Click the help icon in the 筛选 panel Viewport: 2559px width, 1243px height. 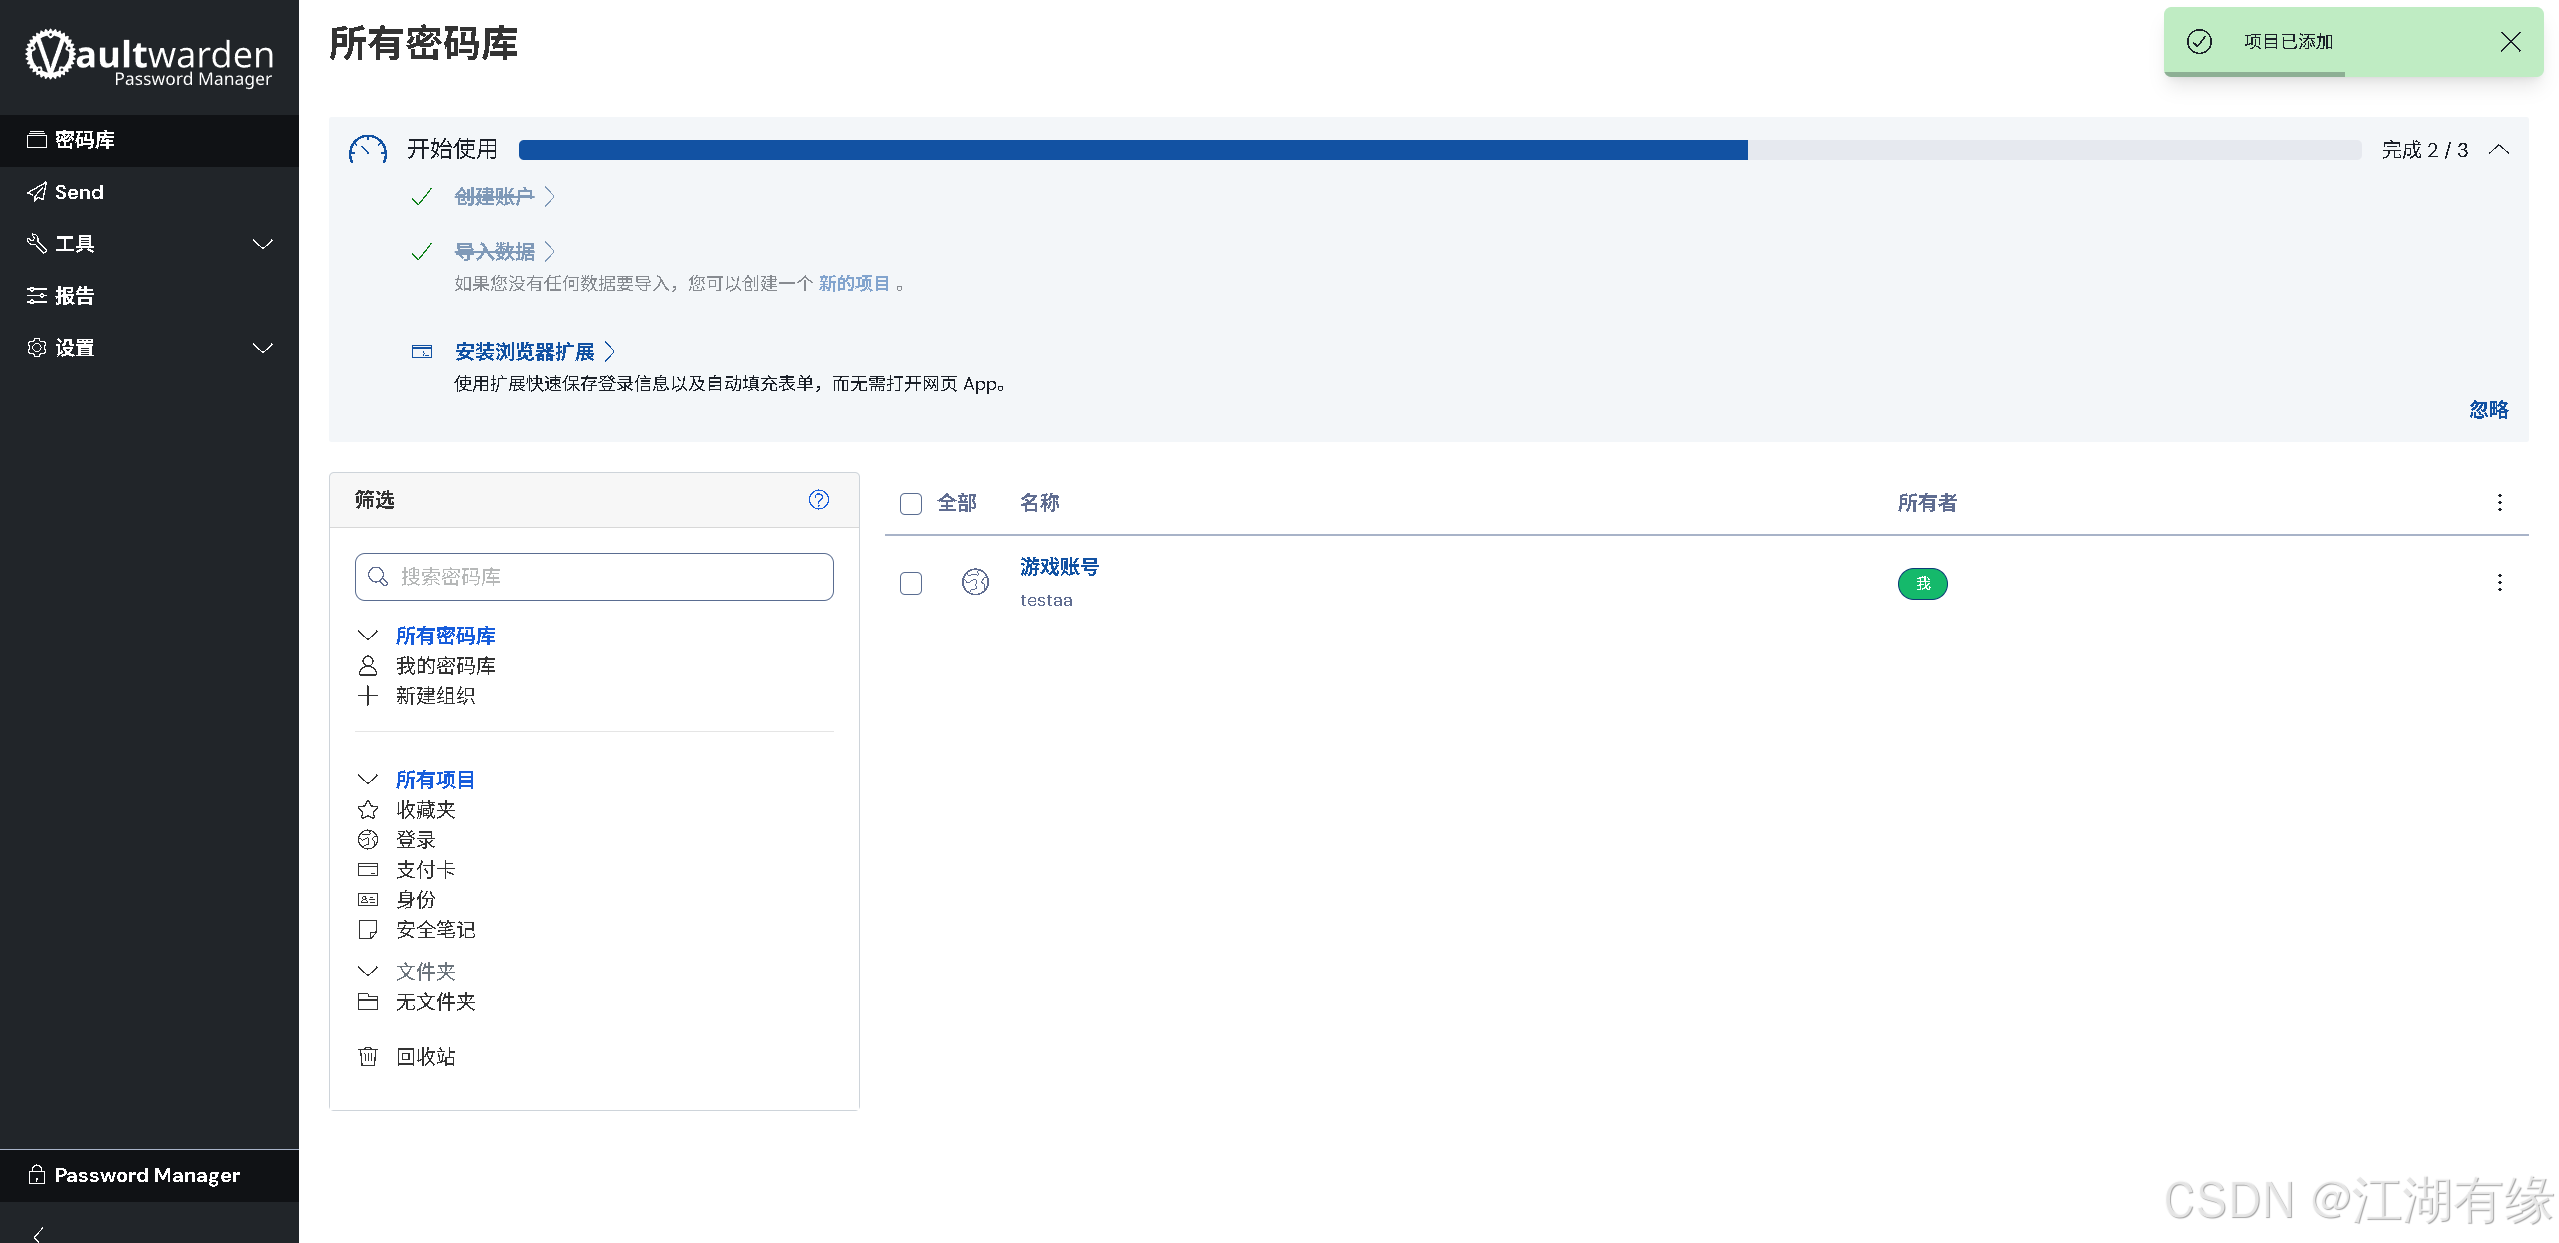818,499
